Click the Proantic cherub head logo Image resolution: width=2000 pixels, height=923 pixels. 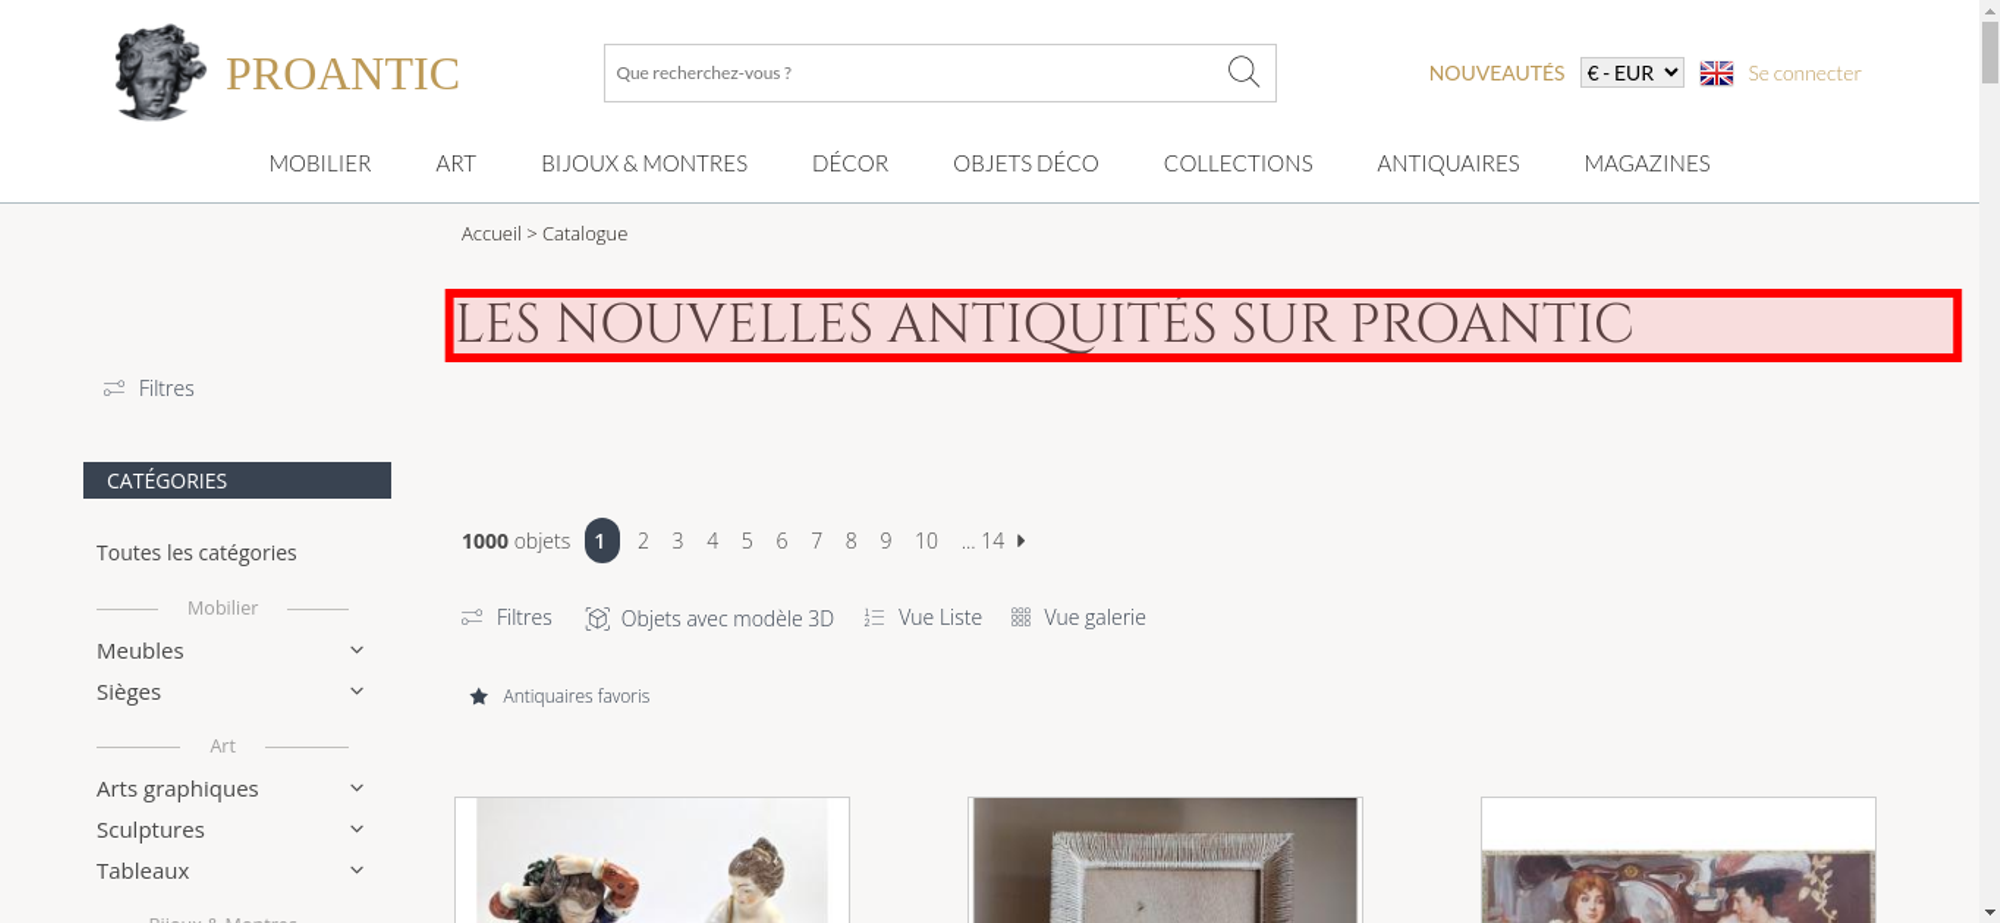(x=160, y=73)
